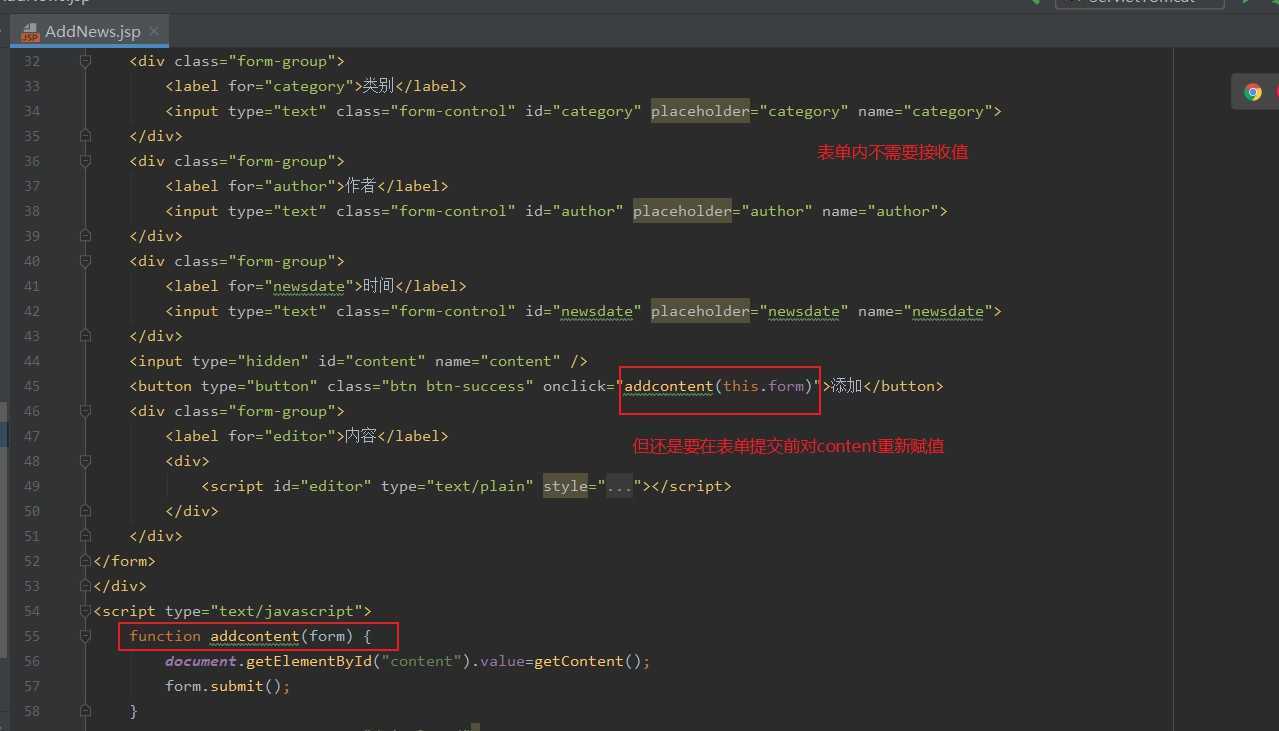Click the label text 类别 on line 33

point(377,86)
